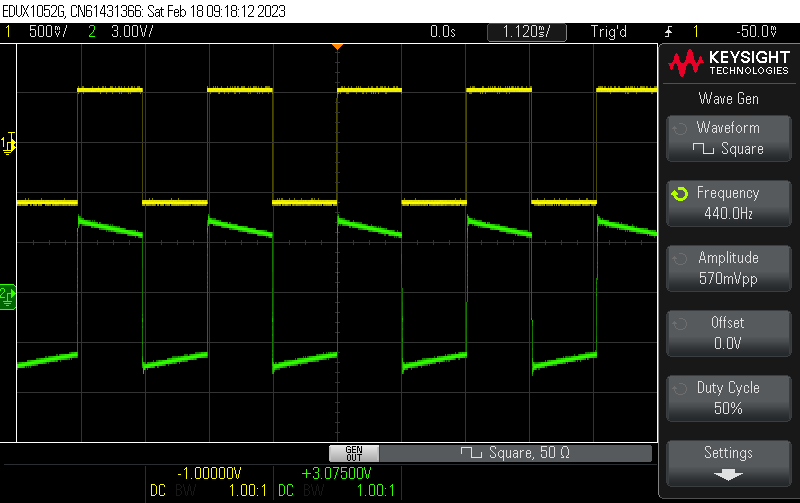Select the Amplitude 570mVpp softkey
Viewport: 800px width, 503px height.
[x=729, y=268]
